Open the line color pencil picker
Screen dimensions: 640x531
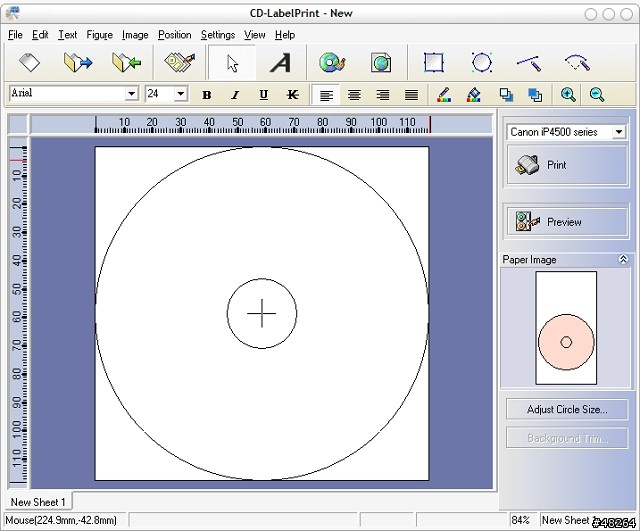(x=444, y=95)
